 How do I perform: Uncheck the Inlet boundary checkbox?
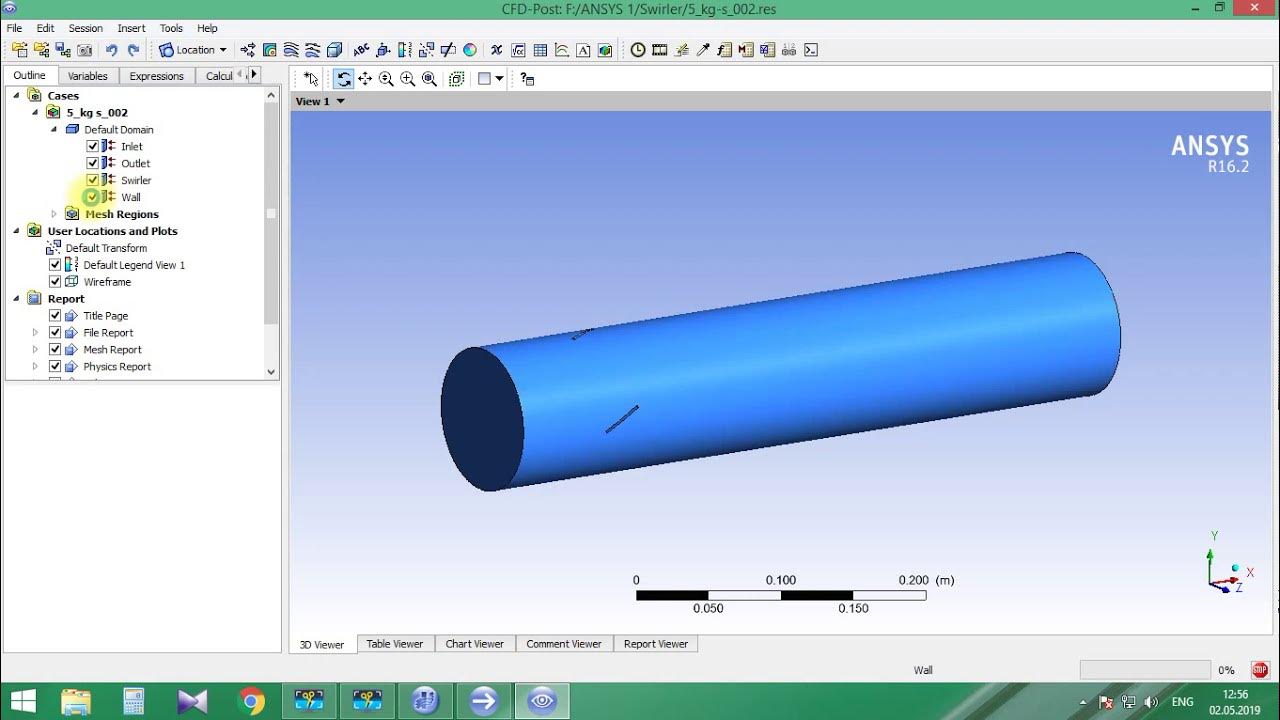click(x=93, y=146)
